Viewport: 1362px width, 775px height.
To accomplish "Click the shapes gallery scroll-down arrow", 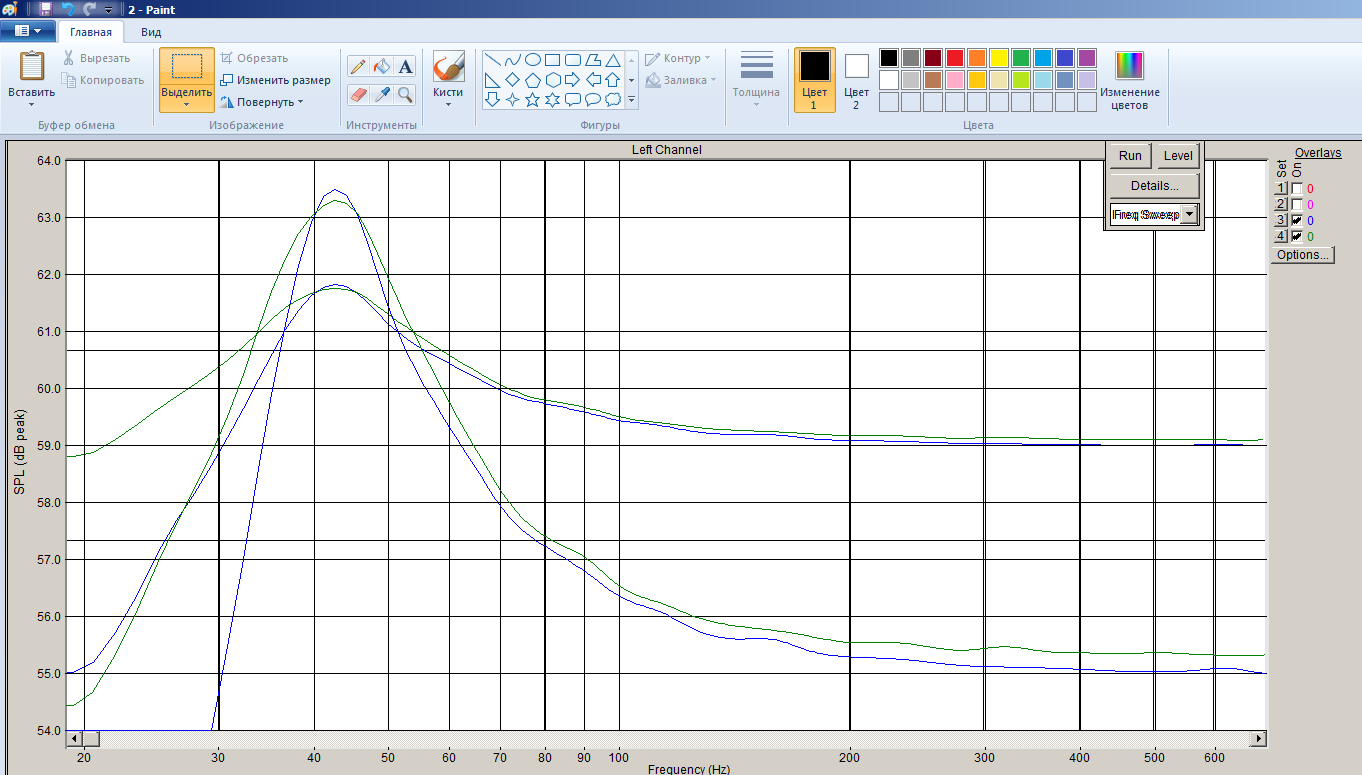I will pyautogui.click(x=631, y=80).
